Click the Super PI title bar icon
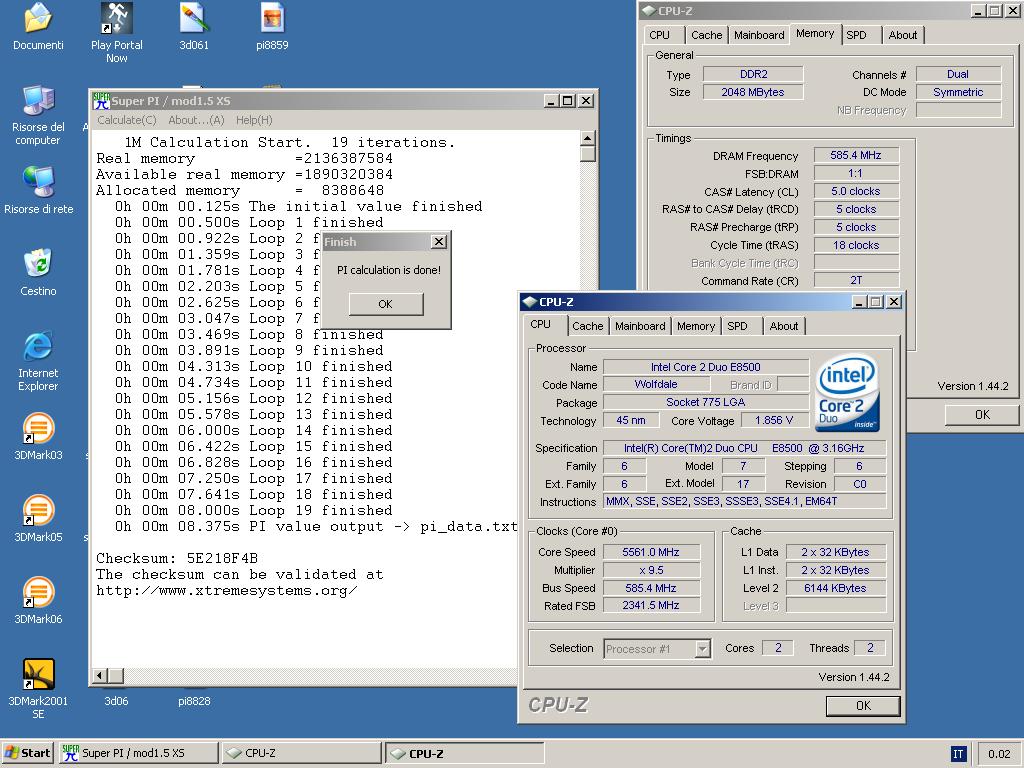1024x768 pixels. (101, 101)
